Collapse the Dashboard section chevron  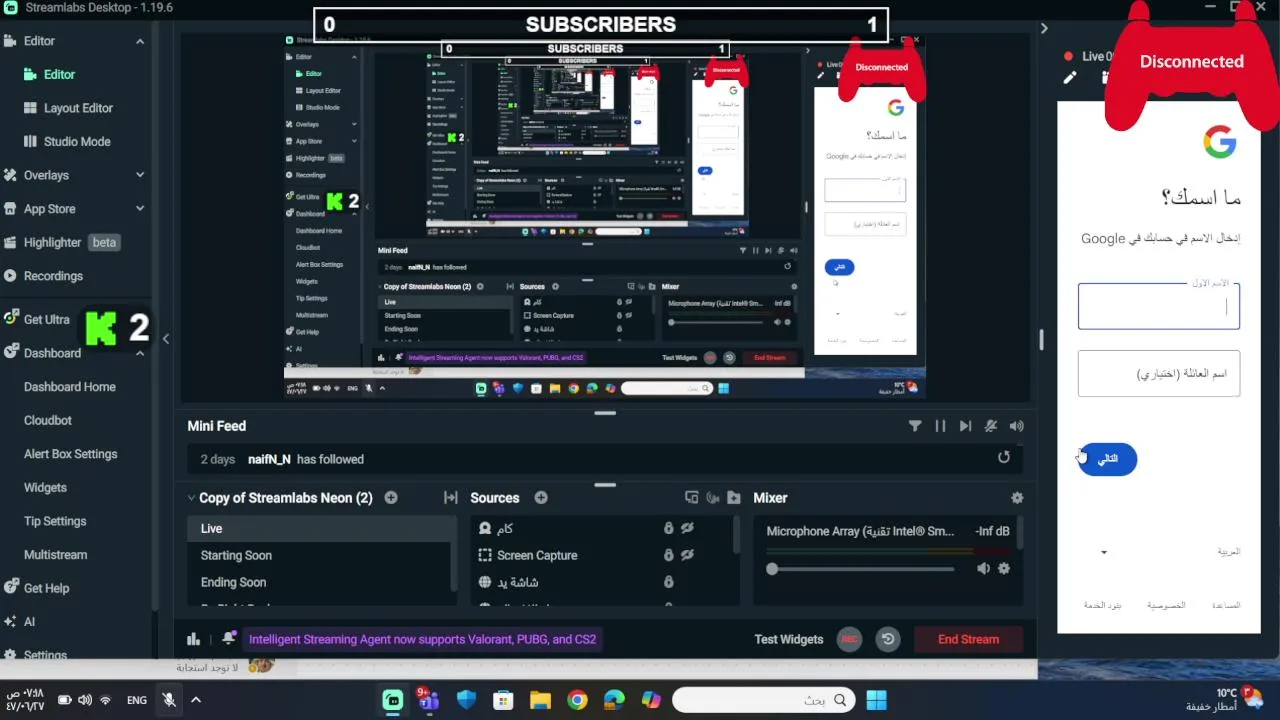pyautogui.click(x=140, y=353)
